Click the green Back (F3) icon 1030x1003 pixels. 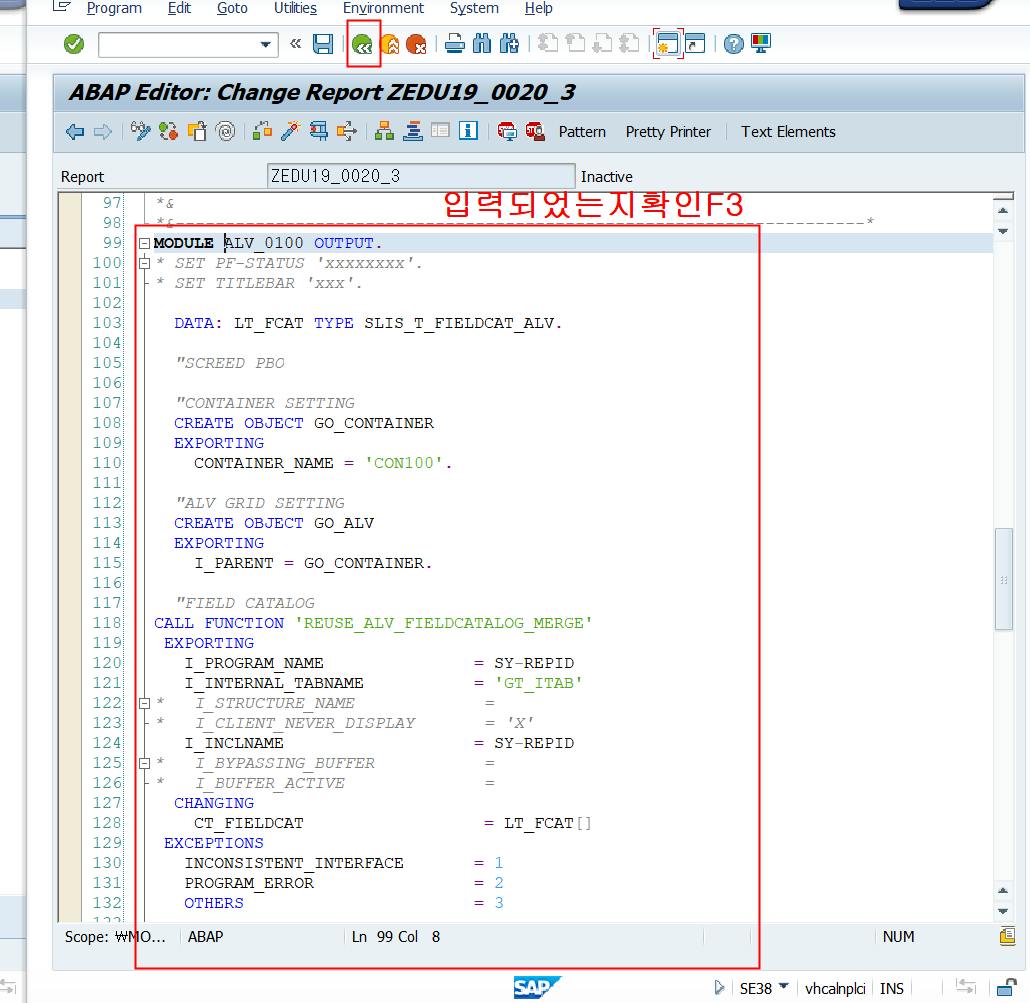(362, 44)
